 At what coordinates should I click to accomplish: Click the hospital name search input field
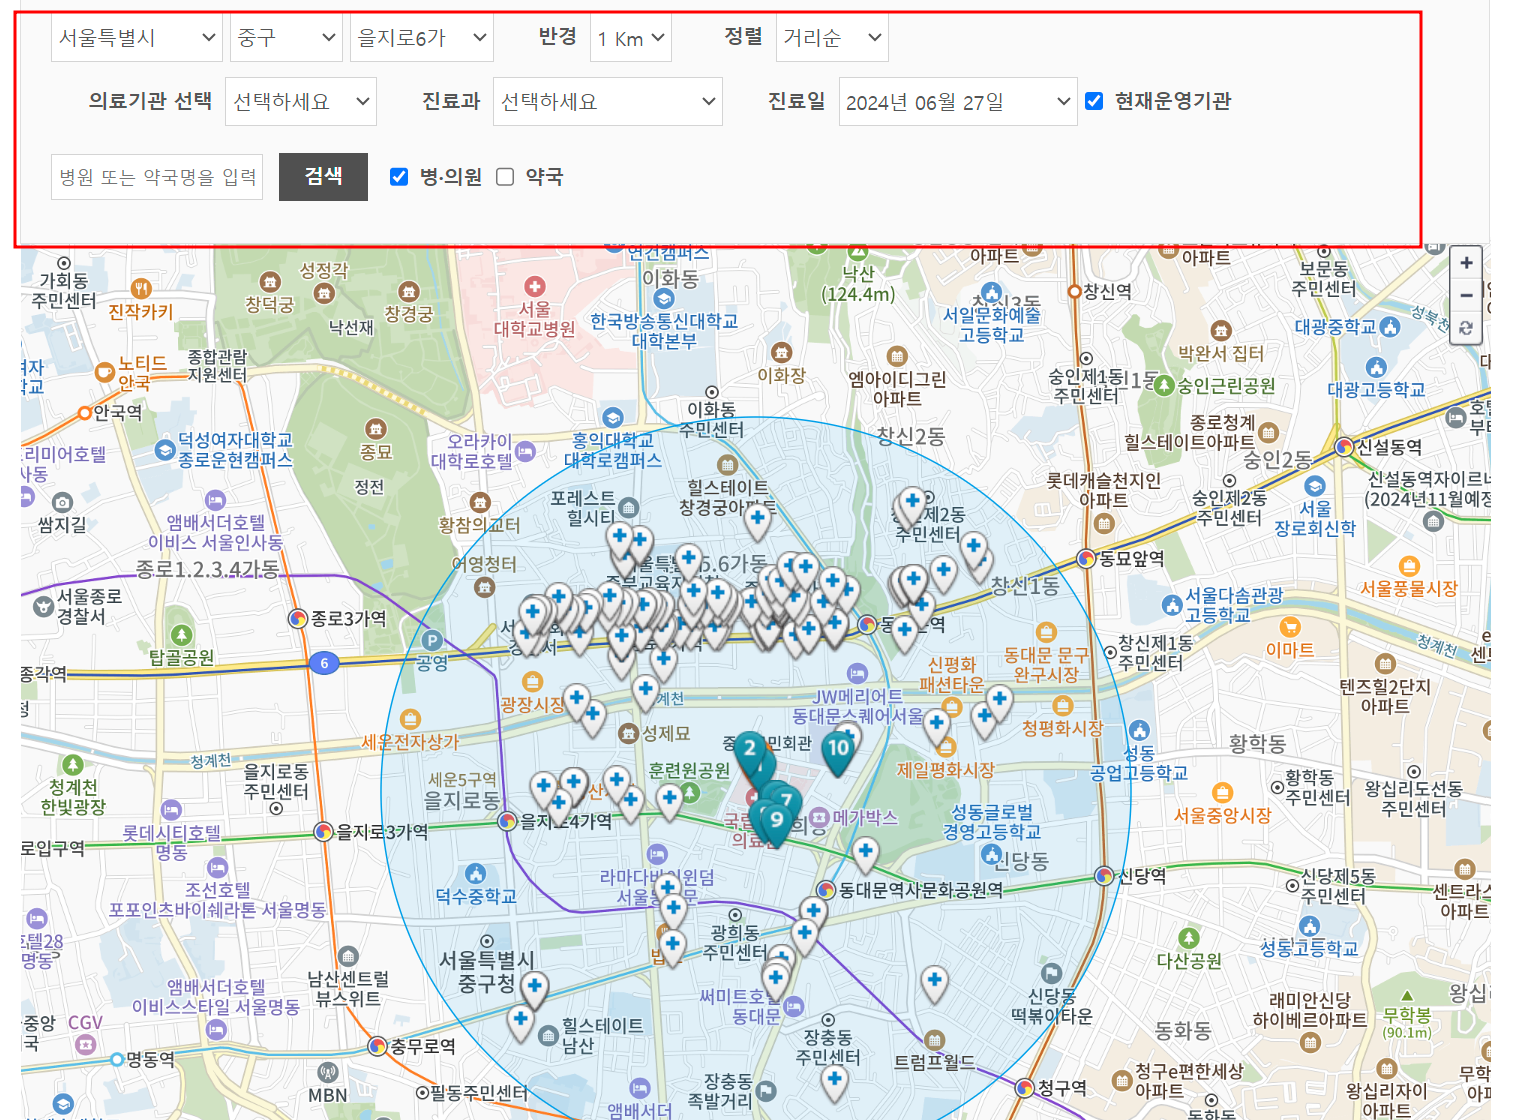pos(156,176)
